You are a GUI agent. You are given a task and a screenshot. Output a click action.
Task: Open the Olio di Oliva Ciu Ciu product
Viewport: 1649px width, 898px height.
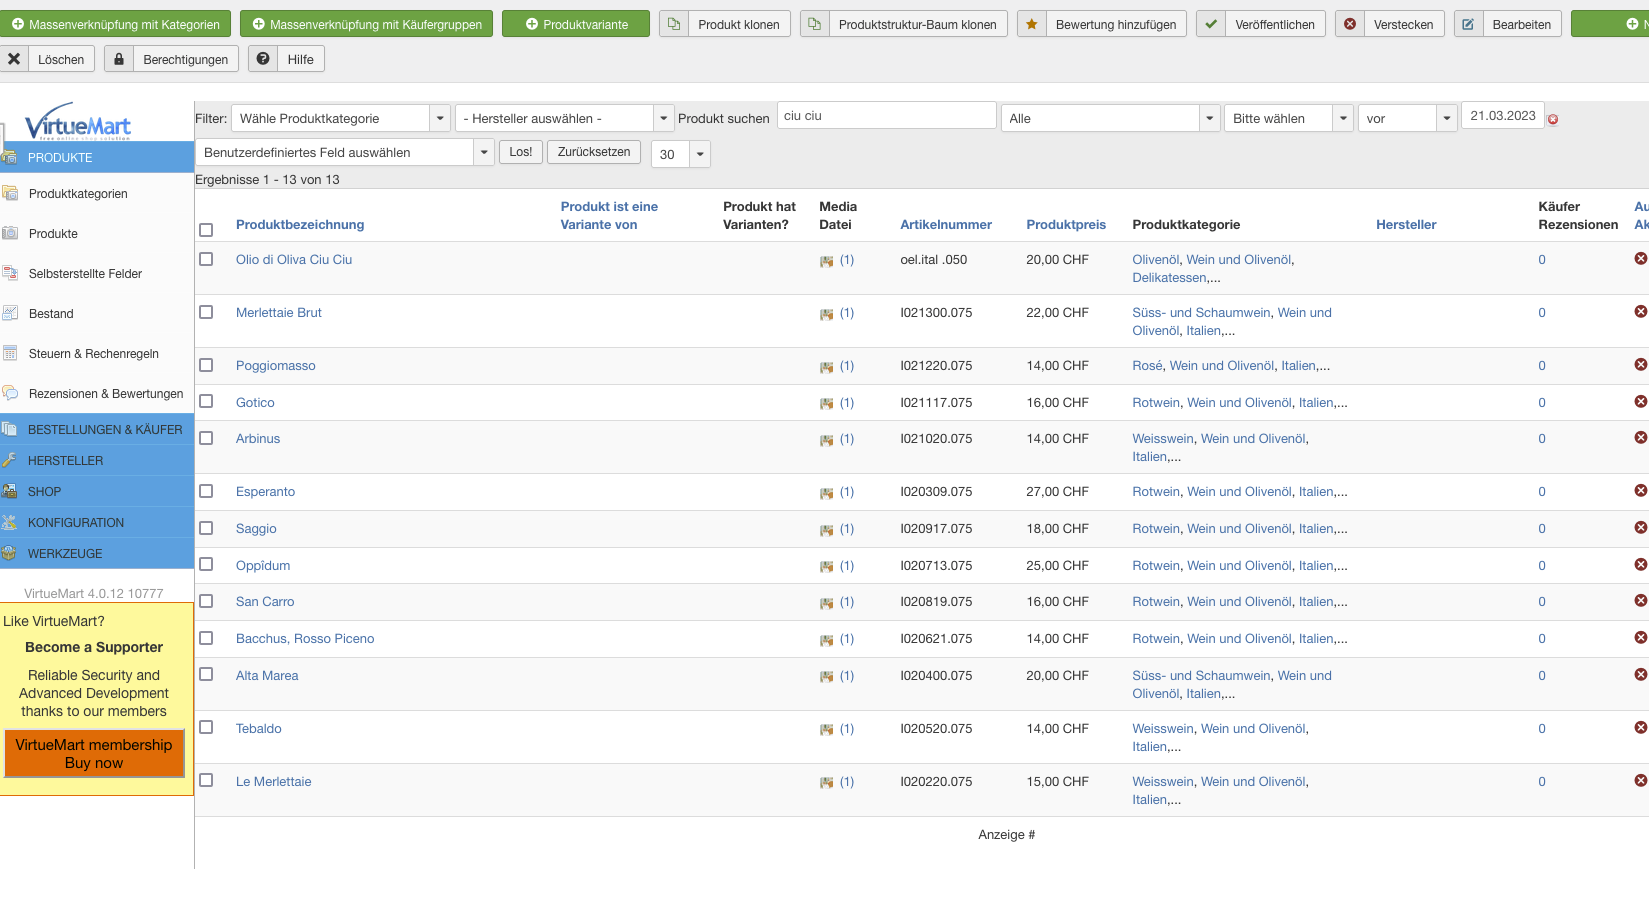pyautogui.click(x=294, y=260)
